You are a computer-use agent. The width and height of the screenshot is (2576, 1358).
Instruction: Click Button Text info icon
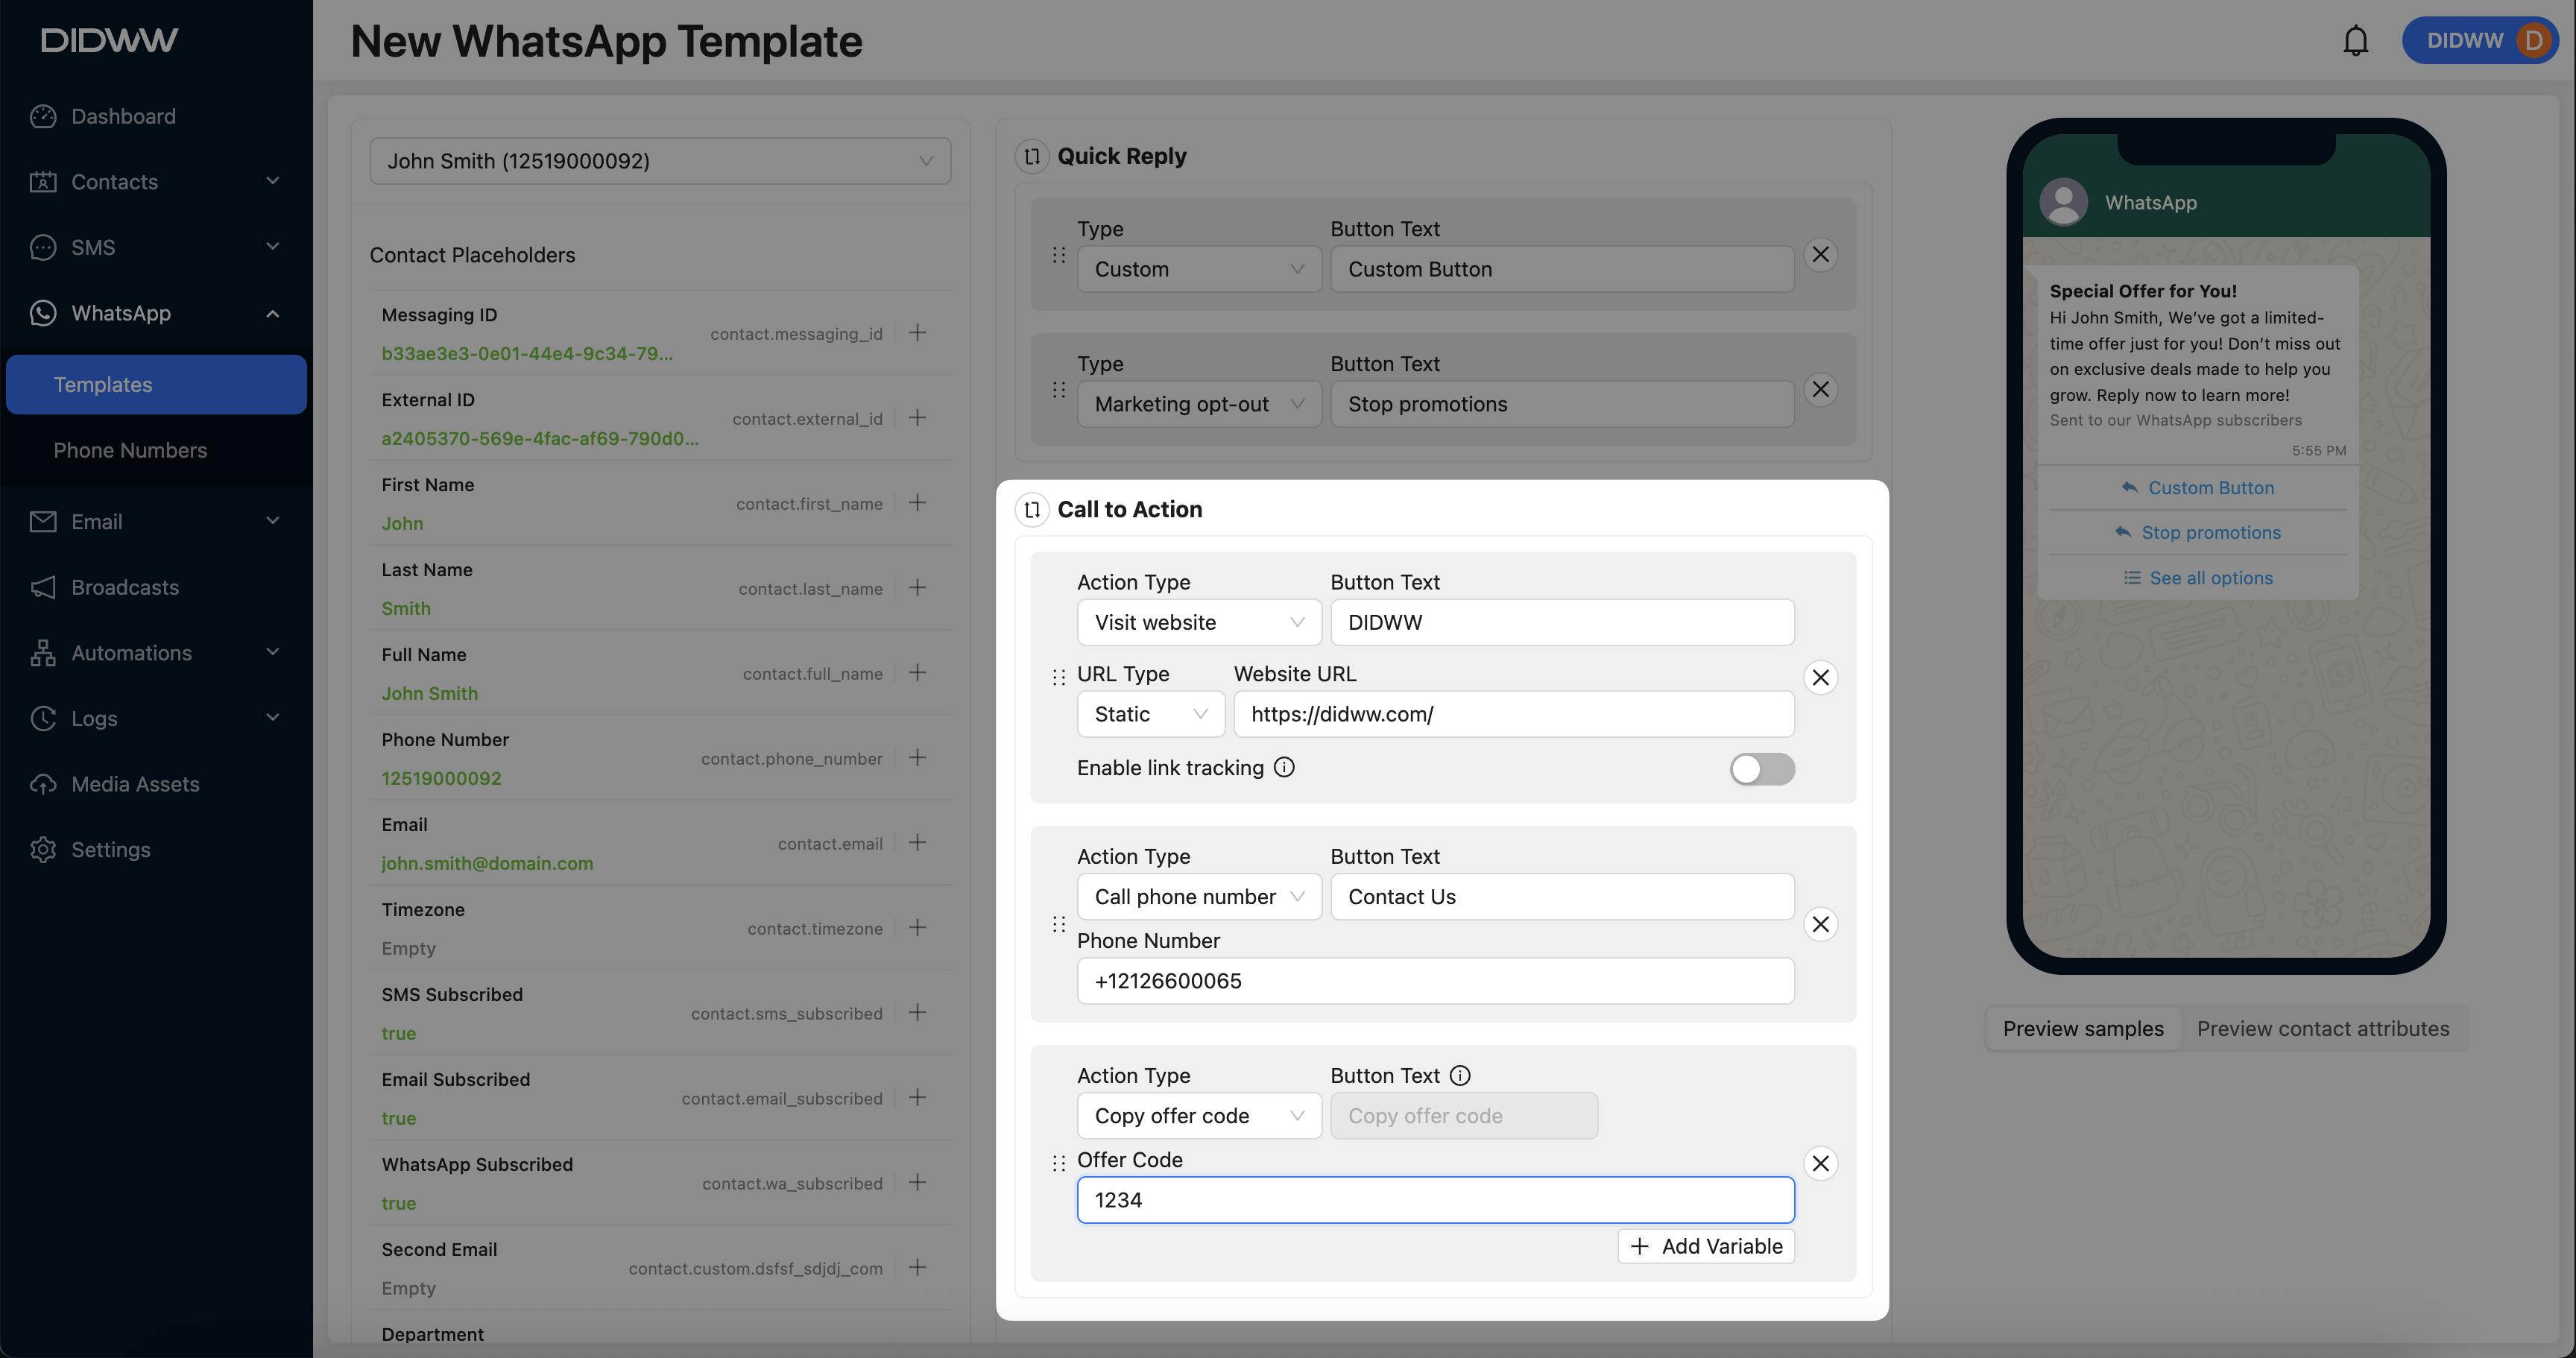[1460, 1076]
